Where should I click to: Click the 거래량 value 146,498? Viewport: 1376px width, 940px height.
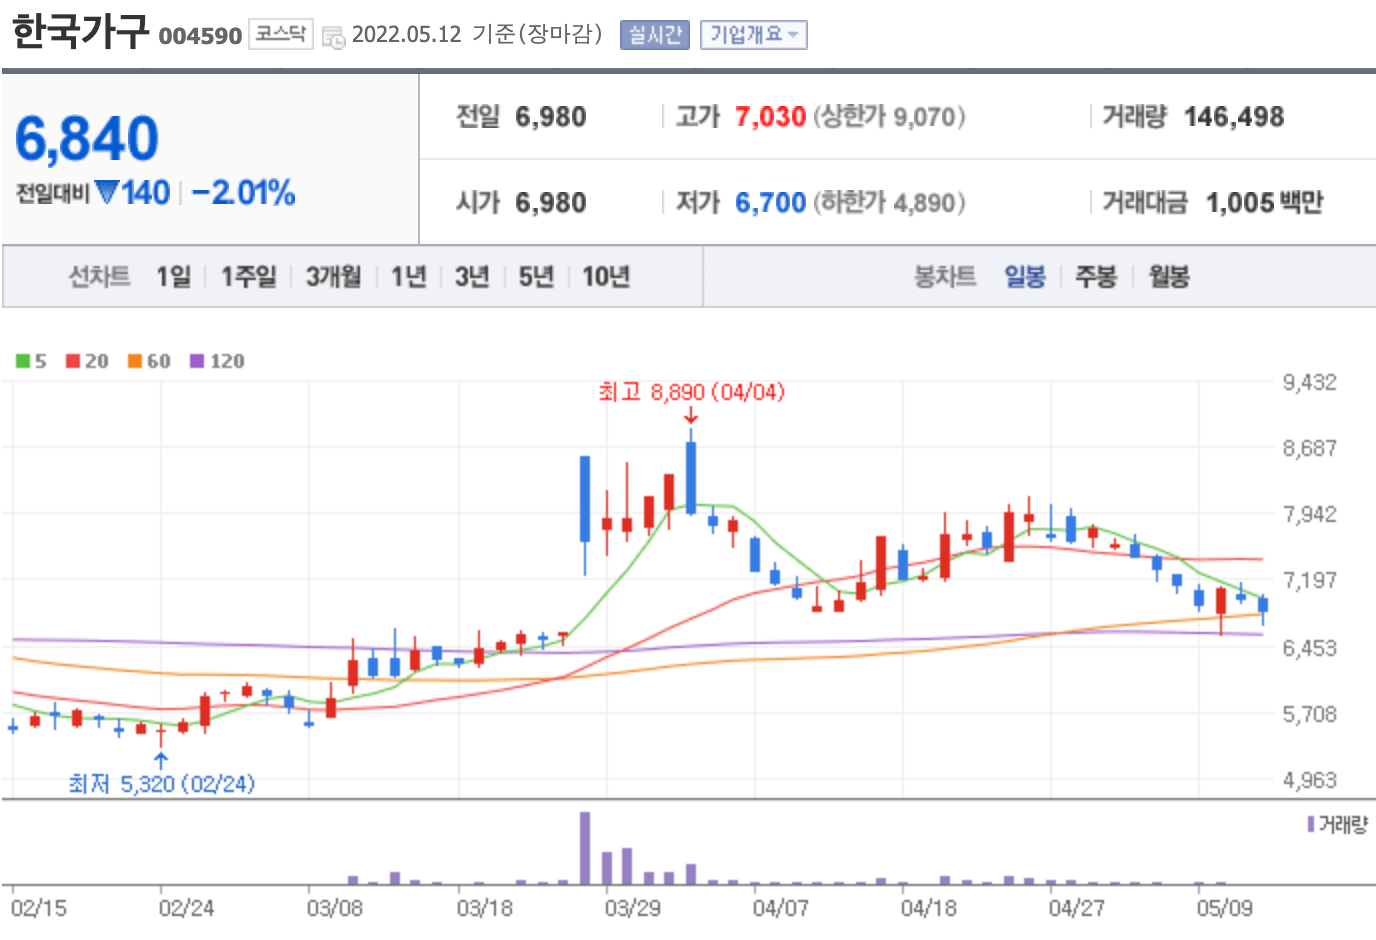point(1234,117)
